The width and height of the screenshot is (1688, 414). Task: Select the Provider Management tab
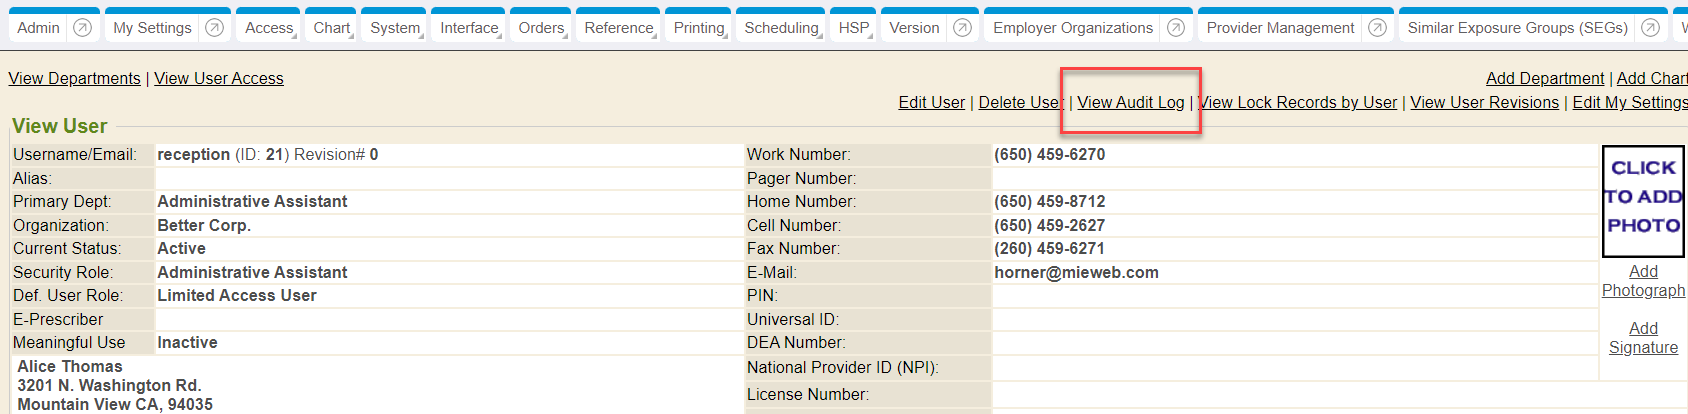coord(1280,28)
